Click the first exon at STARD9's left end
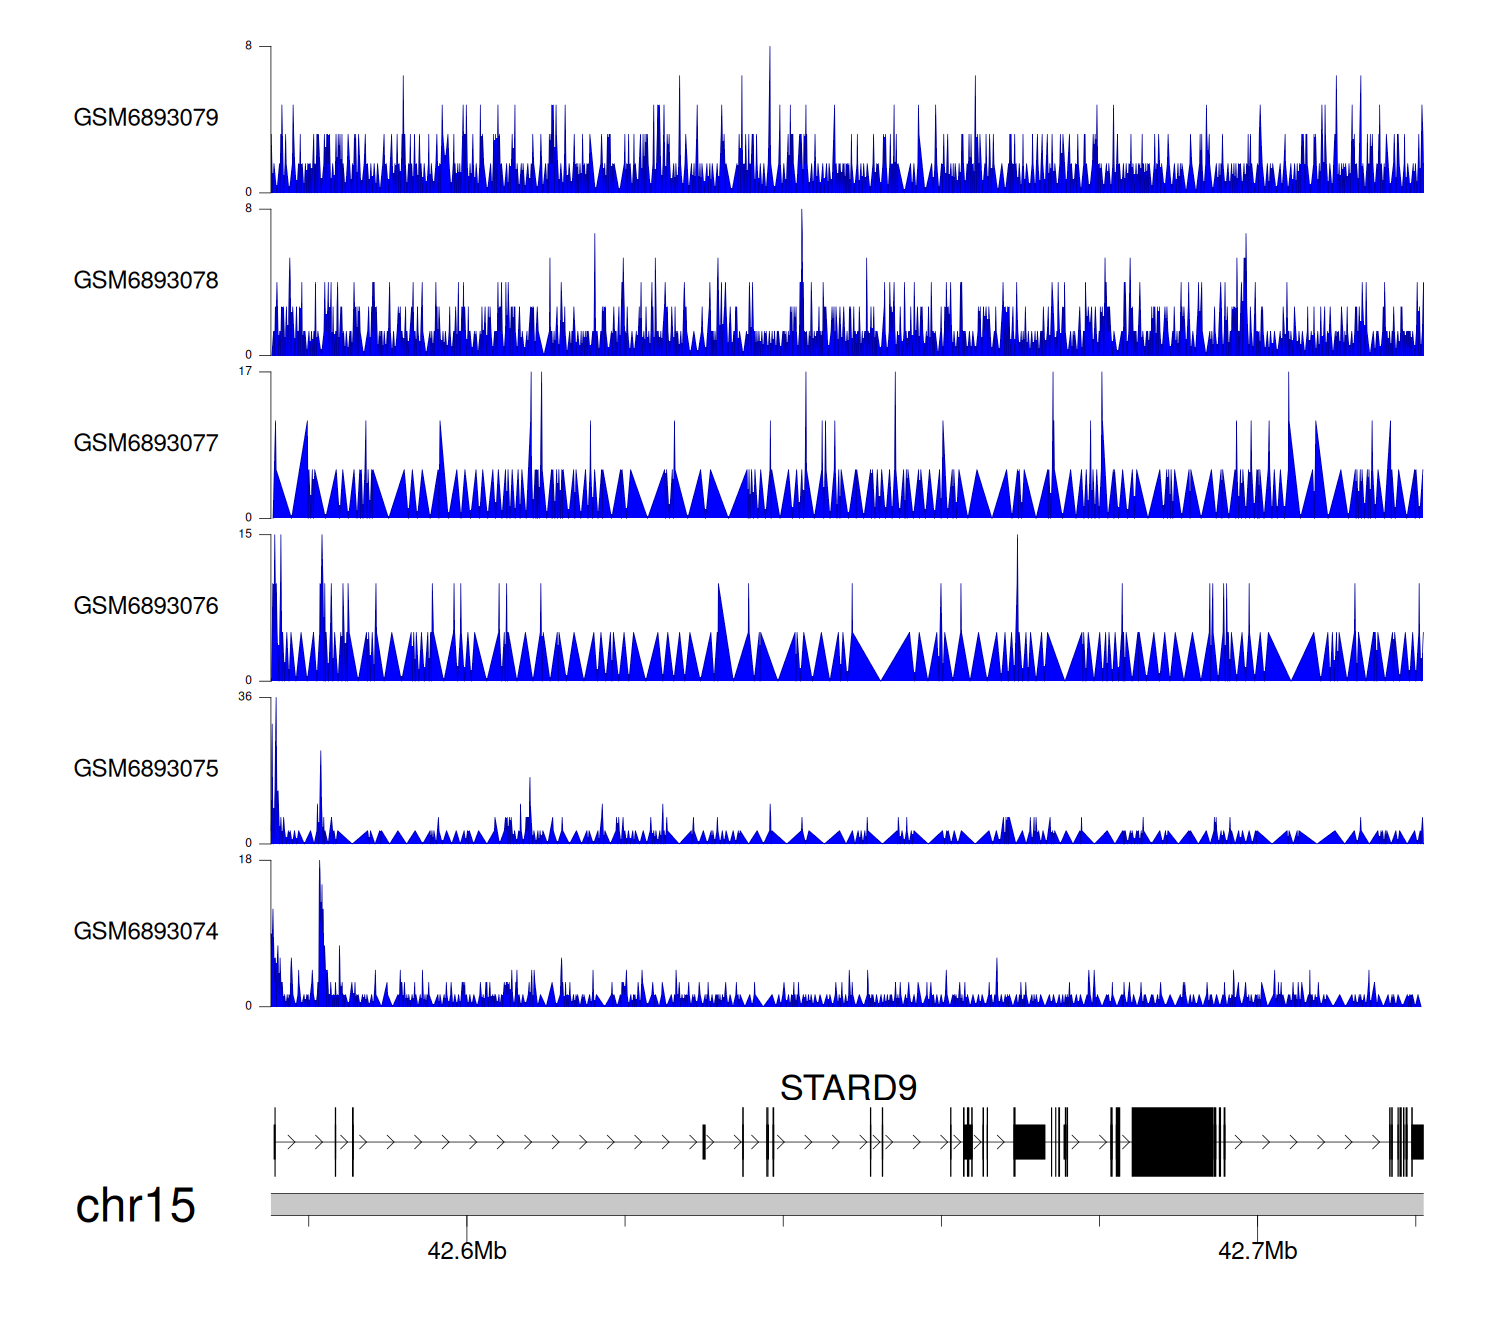1500x1320 pixels. tap(275, 1142)
